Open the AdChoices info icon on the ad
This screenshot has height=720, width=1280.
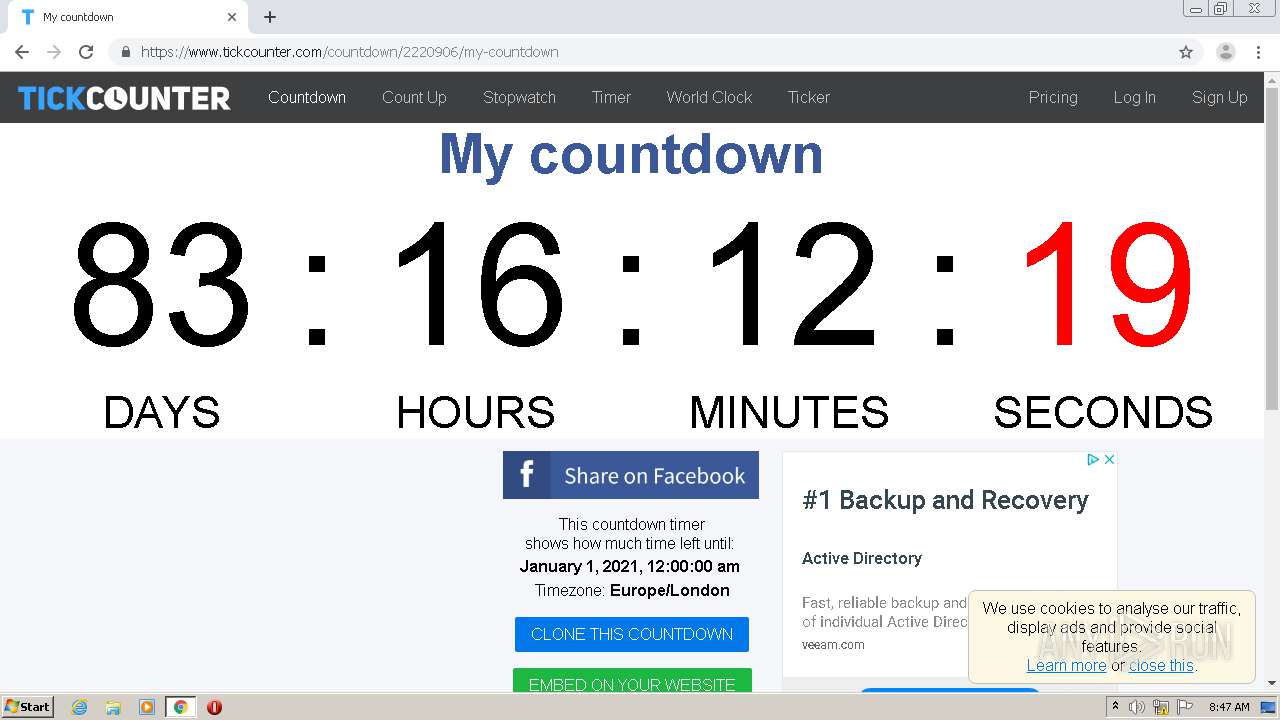click(1093, 459)
